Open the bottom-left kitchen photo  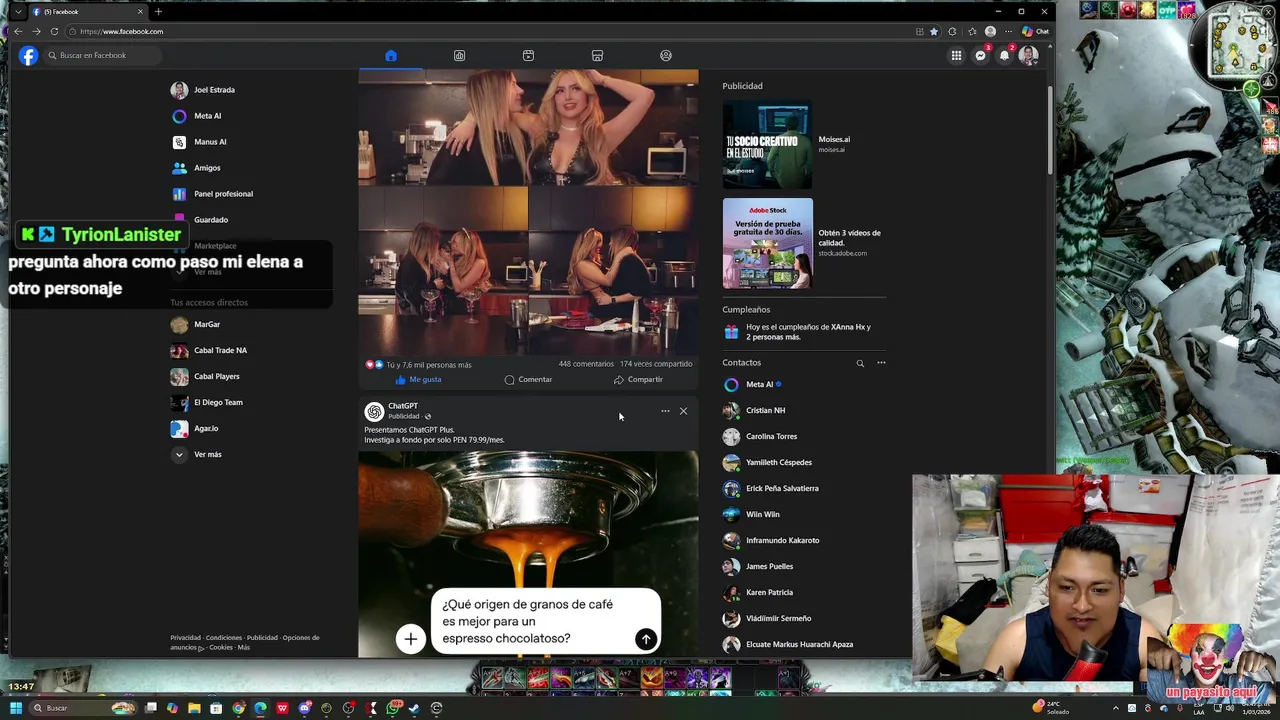click(x=443, y=271)
